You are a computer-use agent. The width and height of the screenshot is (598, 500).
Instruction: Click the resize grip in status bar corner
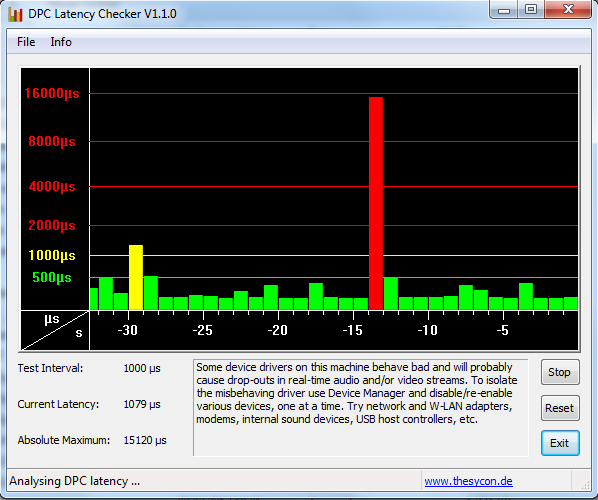coord(585,484)
